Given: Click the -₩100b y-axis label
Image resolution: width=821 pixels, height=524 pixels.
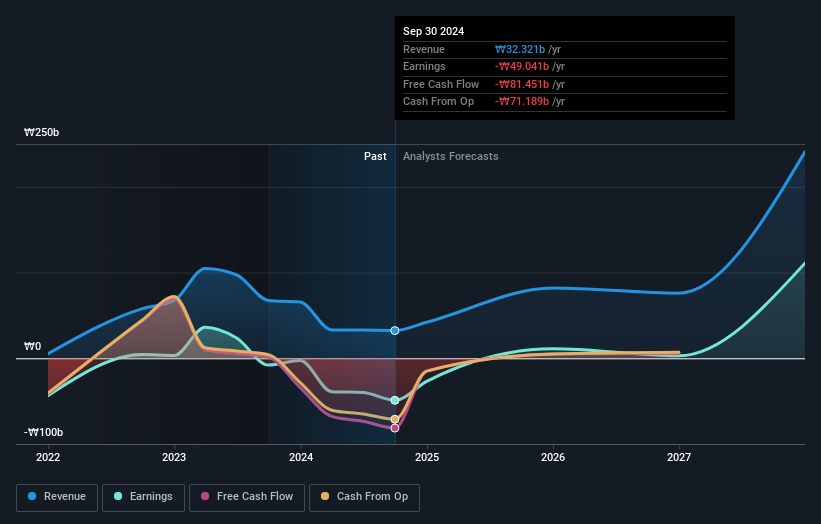Looking at the screenshot, I should (x=45, y=432).
